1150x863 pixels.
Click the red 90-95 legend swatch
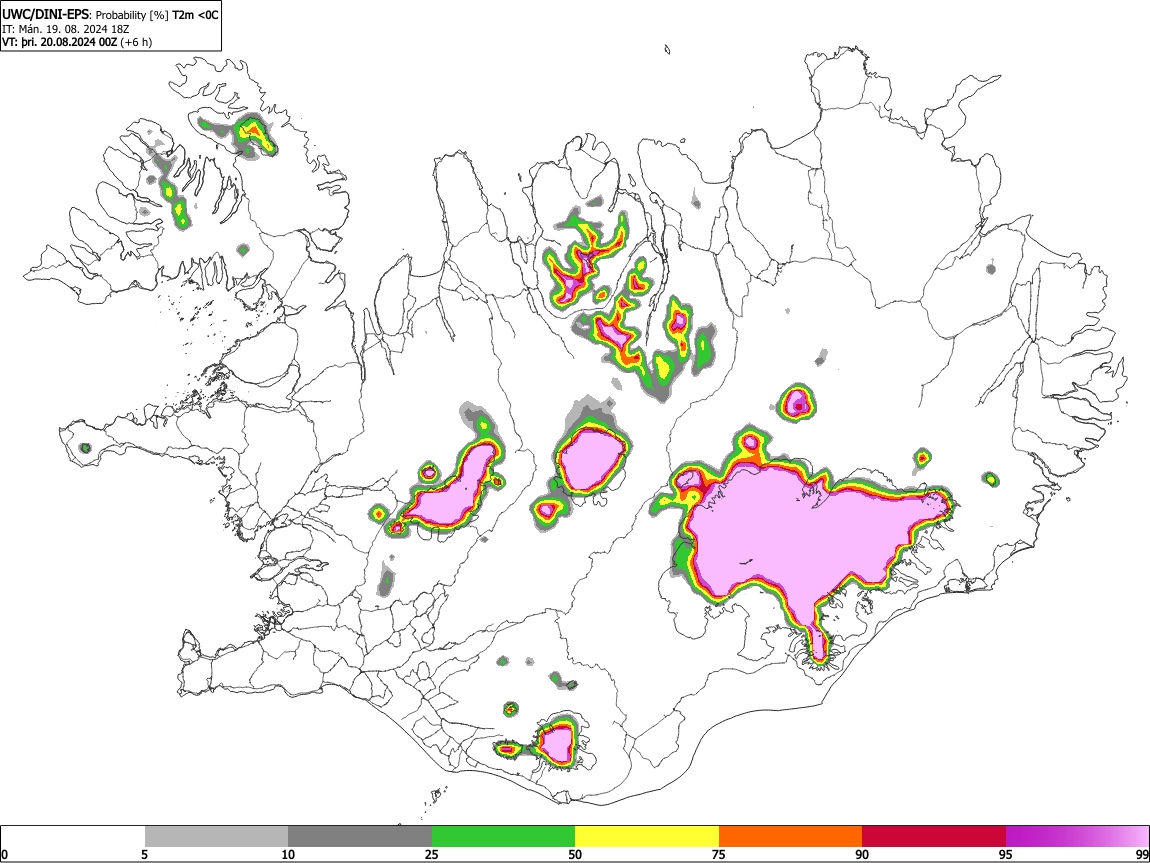pyautogui.click(x=934, y=836)
